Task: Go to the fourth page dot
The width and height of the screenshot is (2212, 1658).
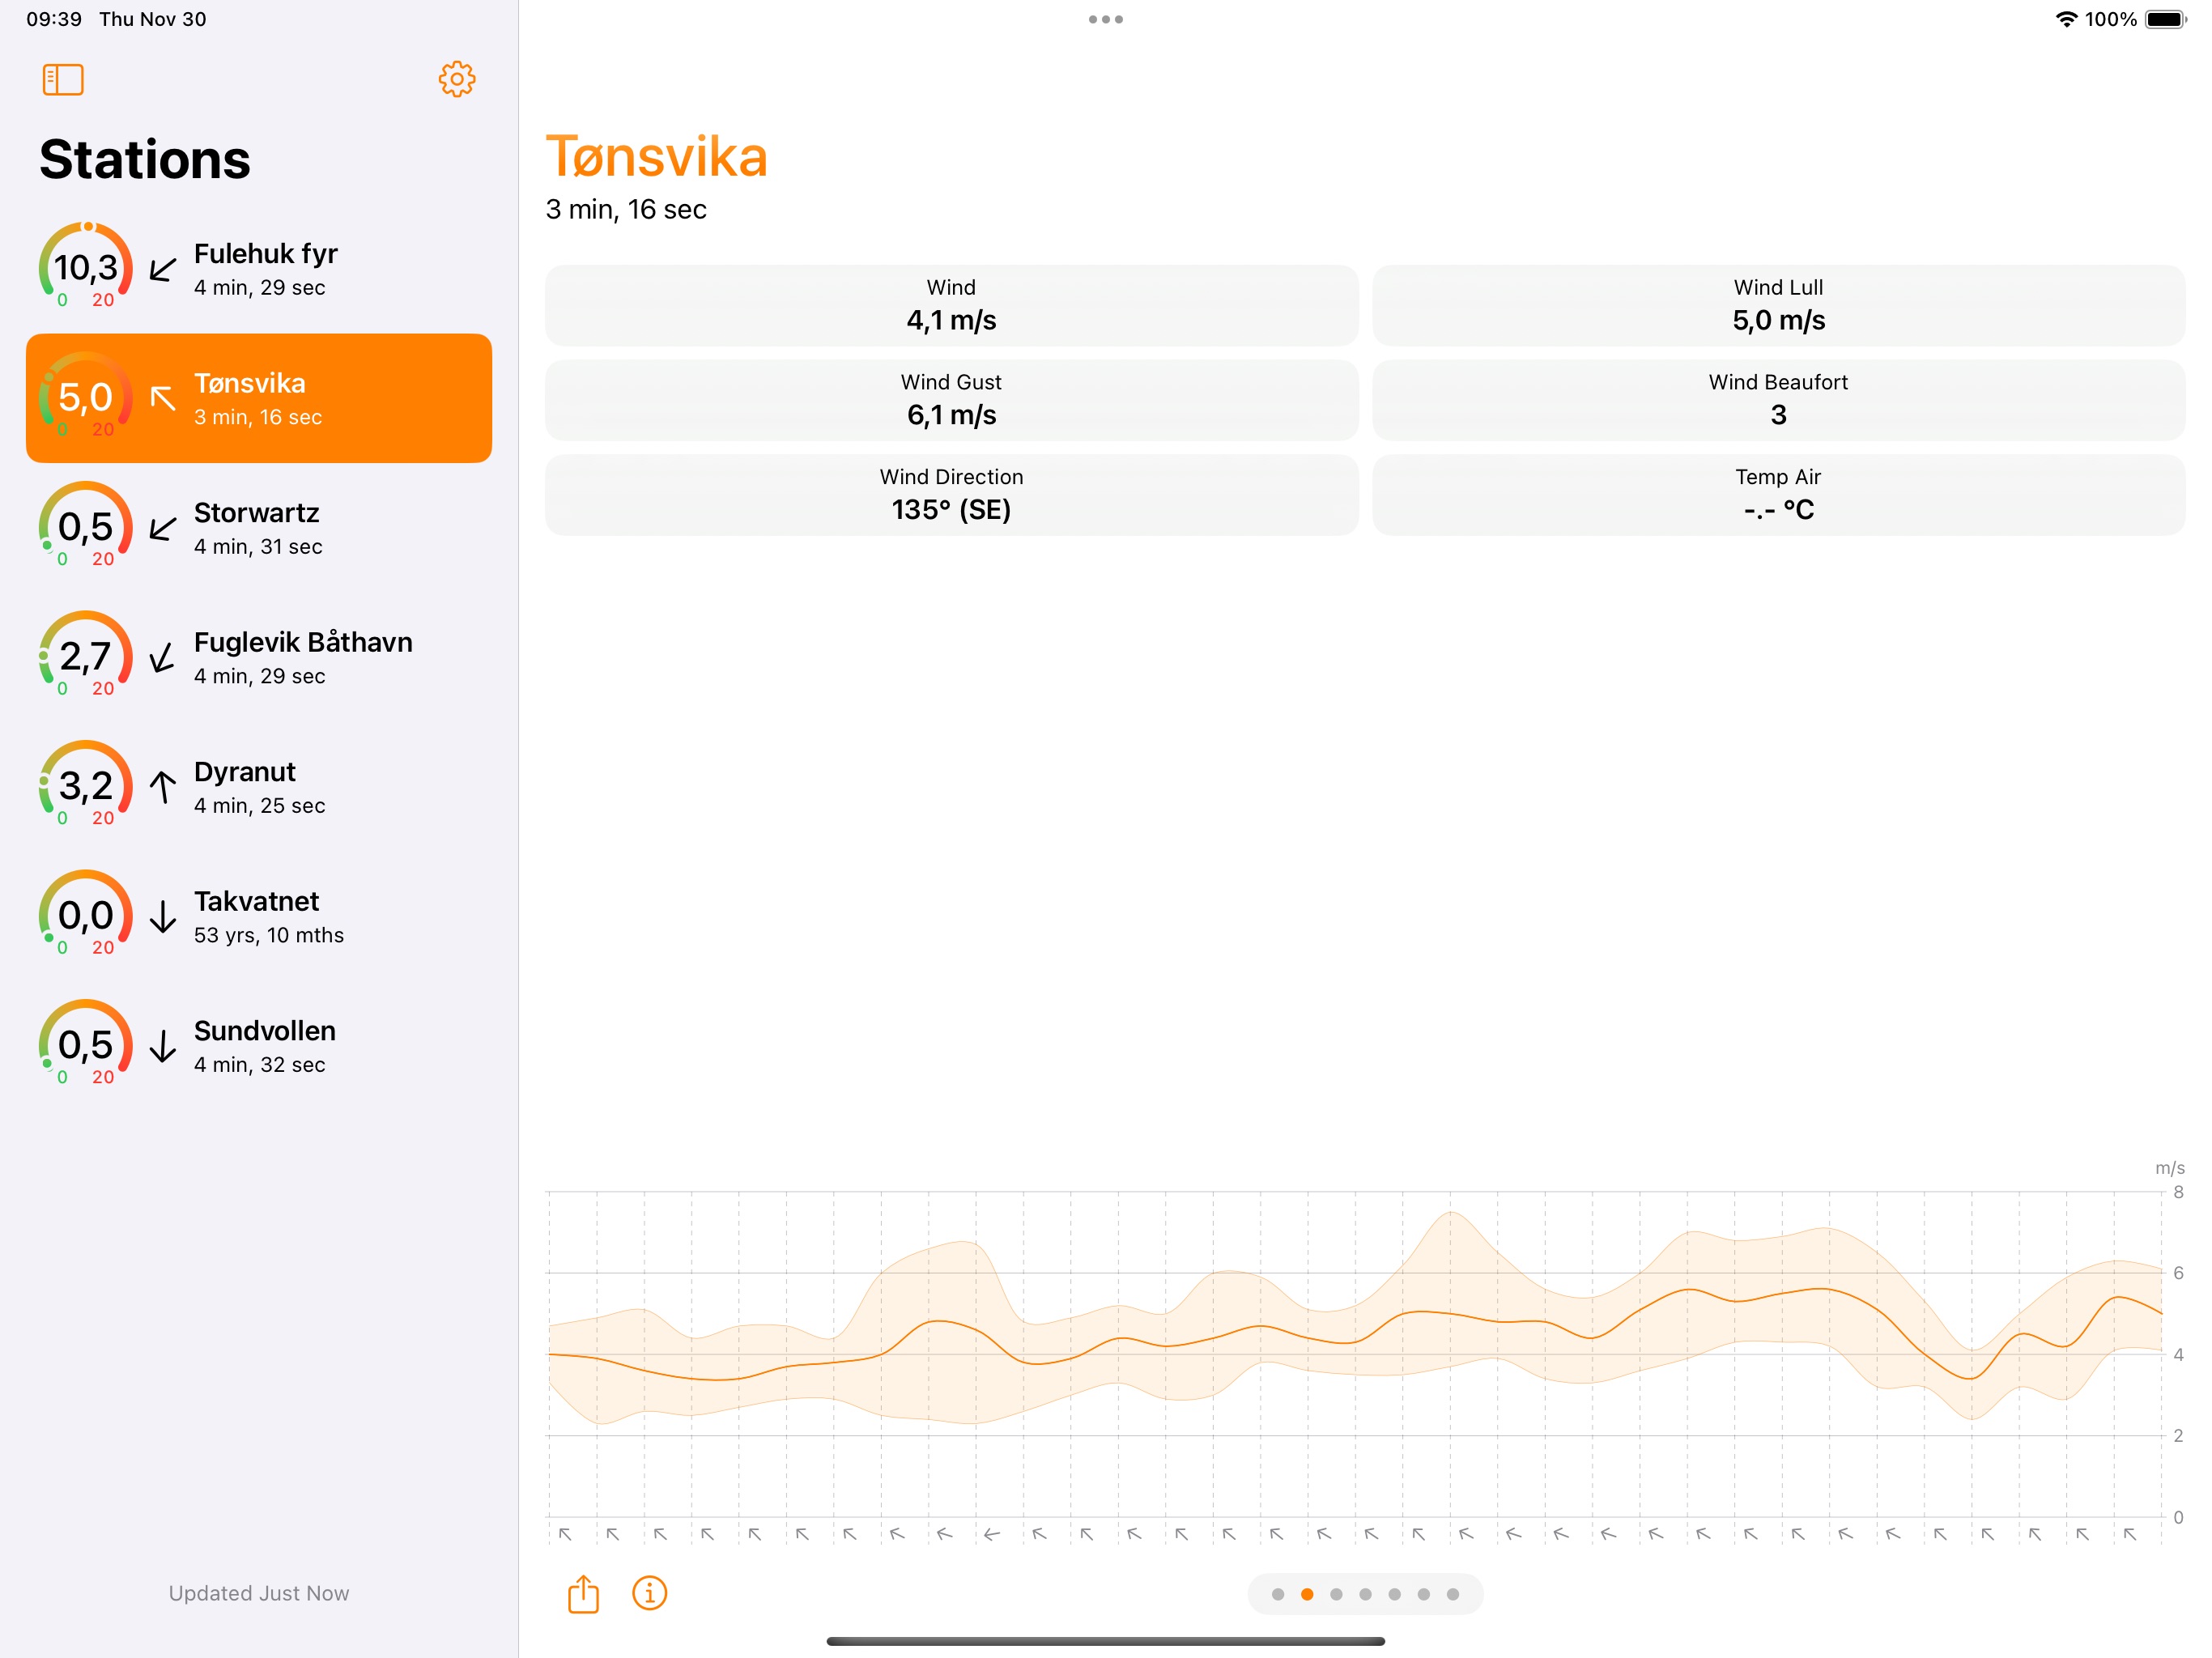Action: (x=1365, y=1594)
